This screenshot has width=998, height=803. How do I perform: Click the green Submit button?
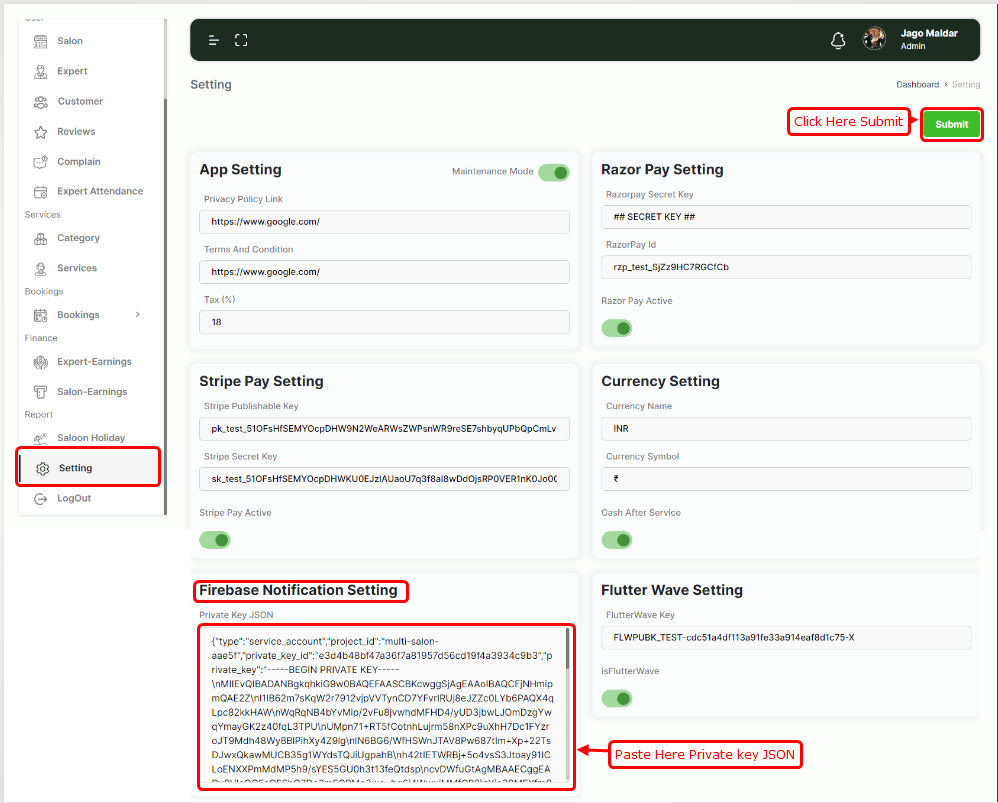[x=951, y=124]
